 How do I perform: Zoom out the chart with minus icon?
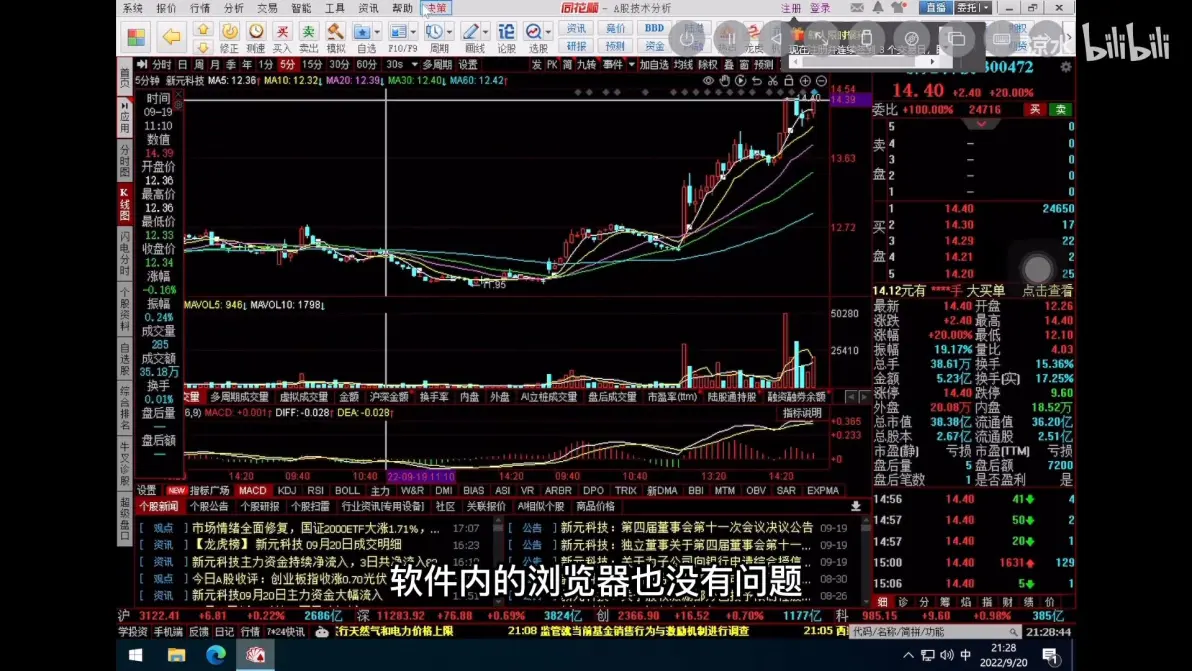pyautogui.click(x=821, y=81)
